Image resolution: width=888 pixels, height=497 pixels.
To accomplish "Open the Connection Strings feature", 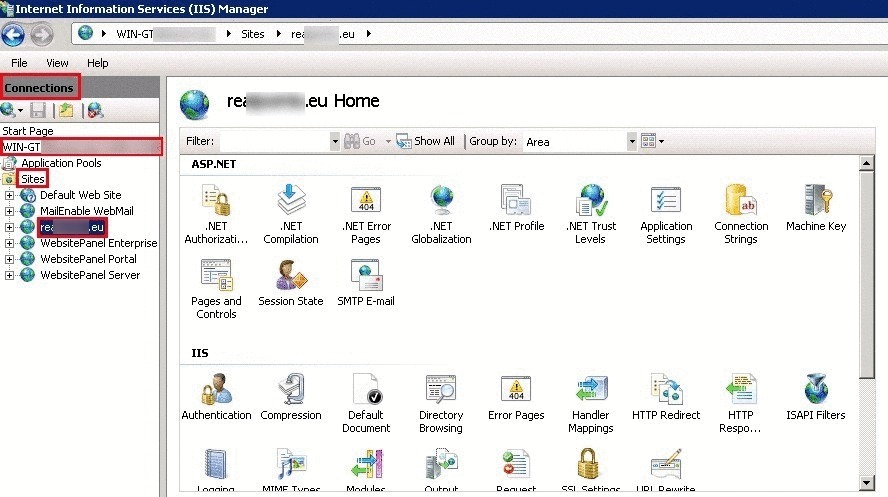I will pyautogui.click(x=741, y=213).
